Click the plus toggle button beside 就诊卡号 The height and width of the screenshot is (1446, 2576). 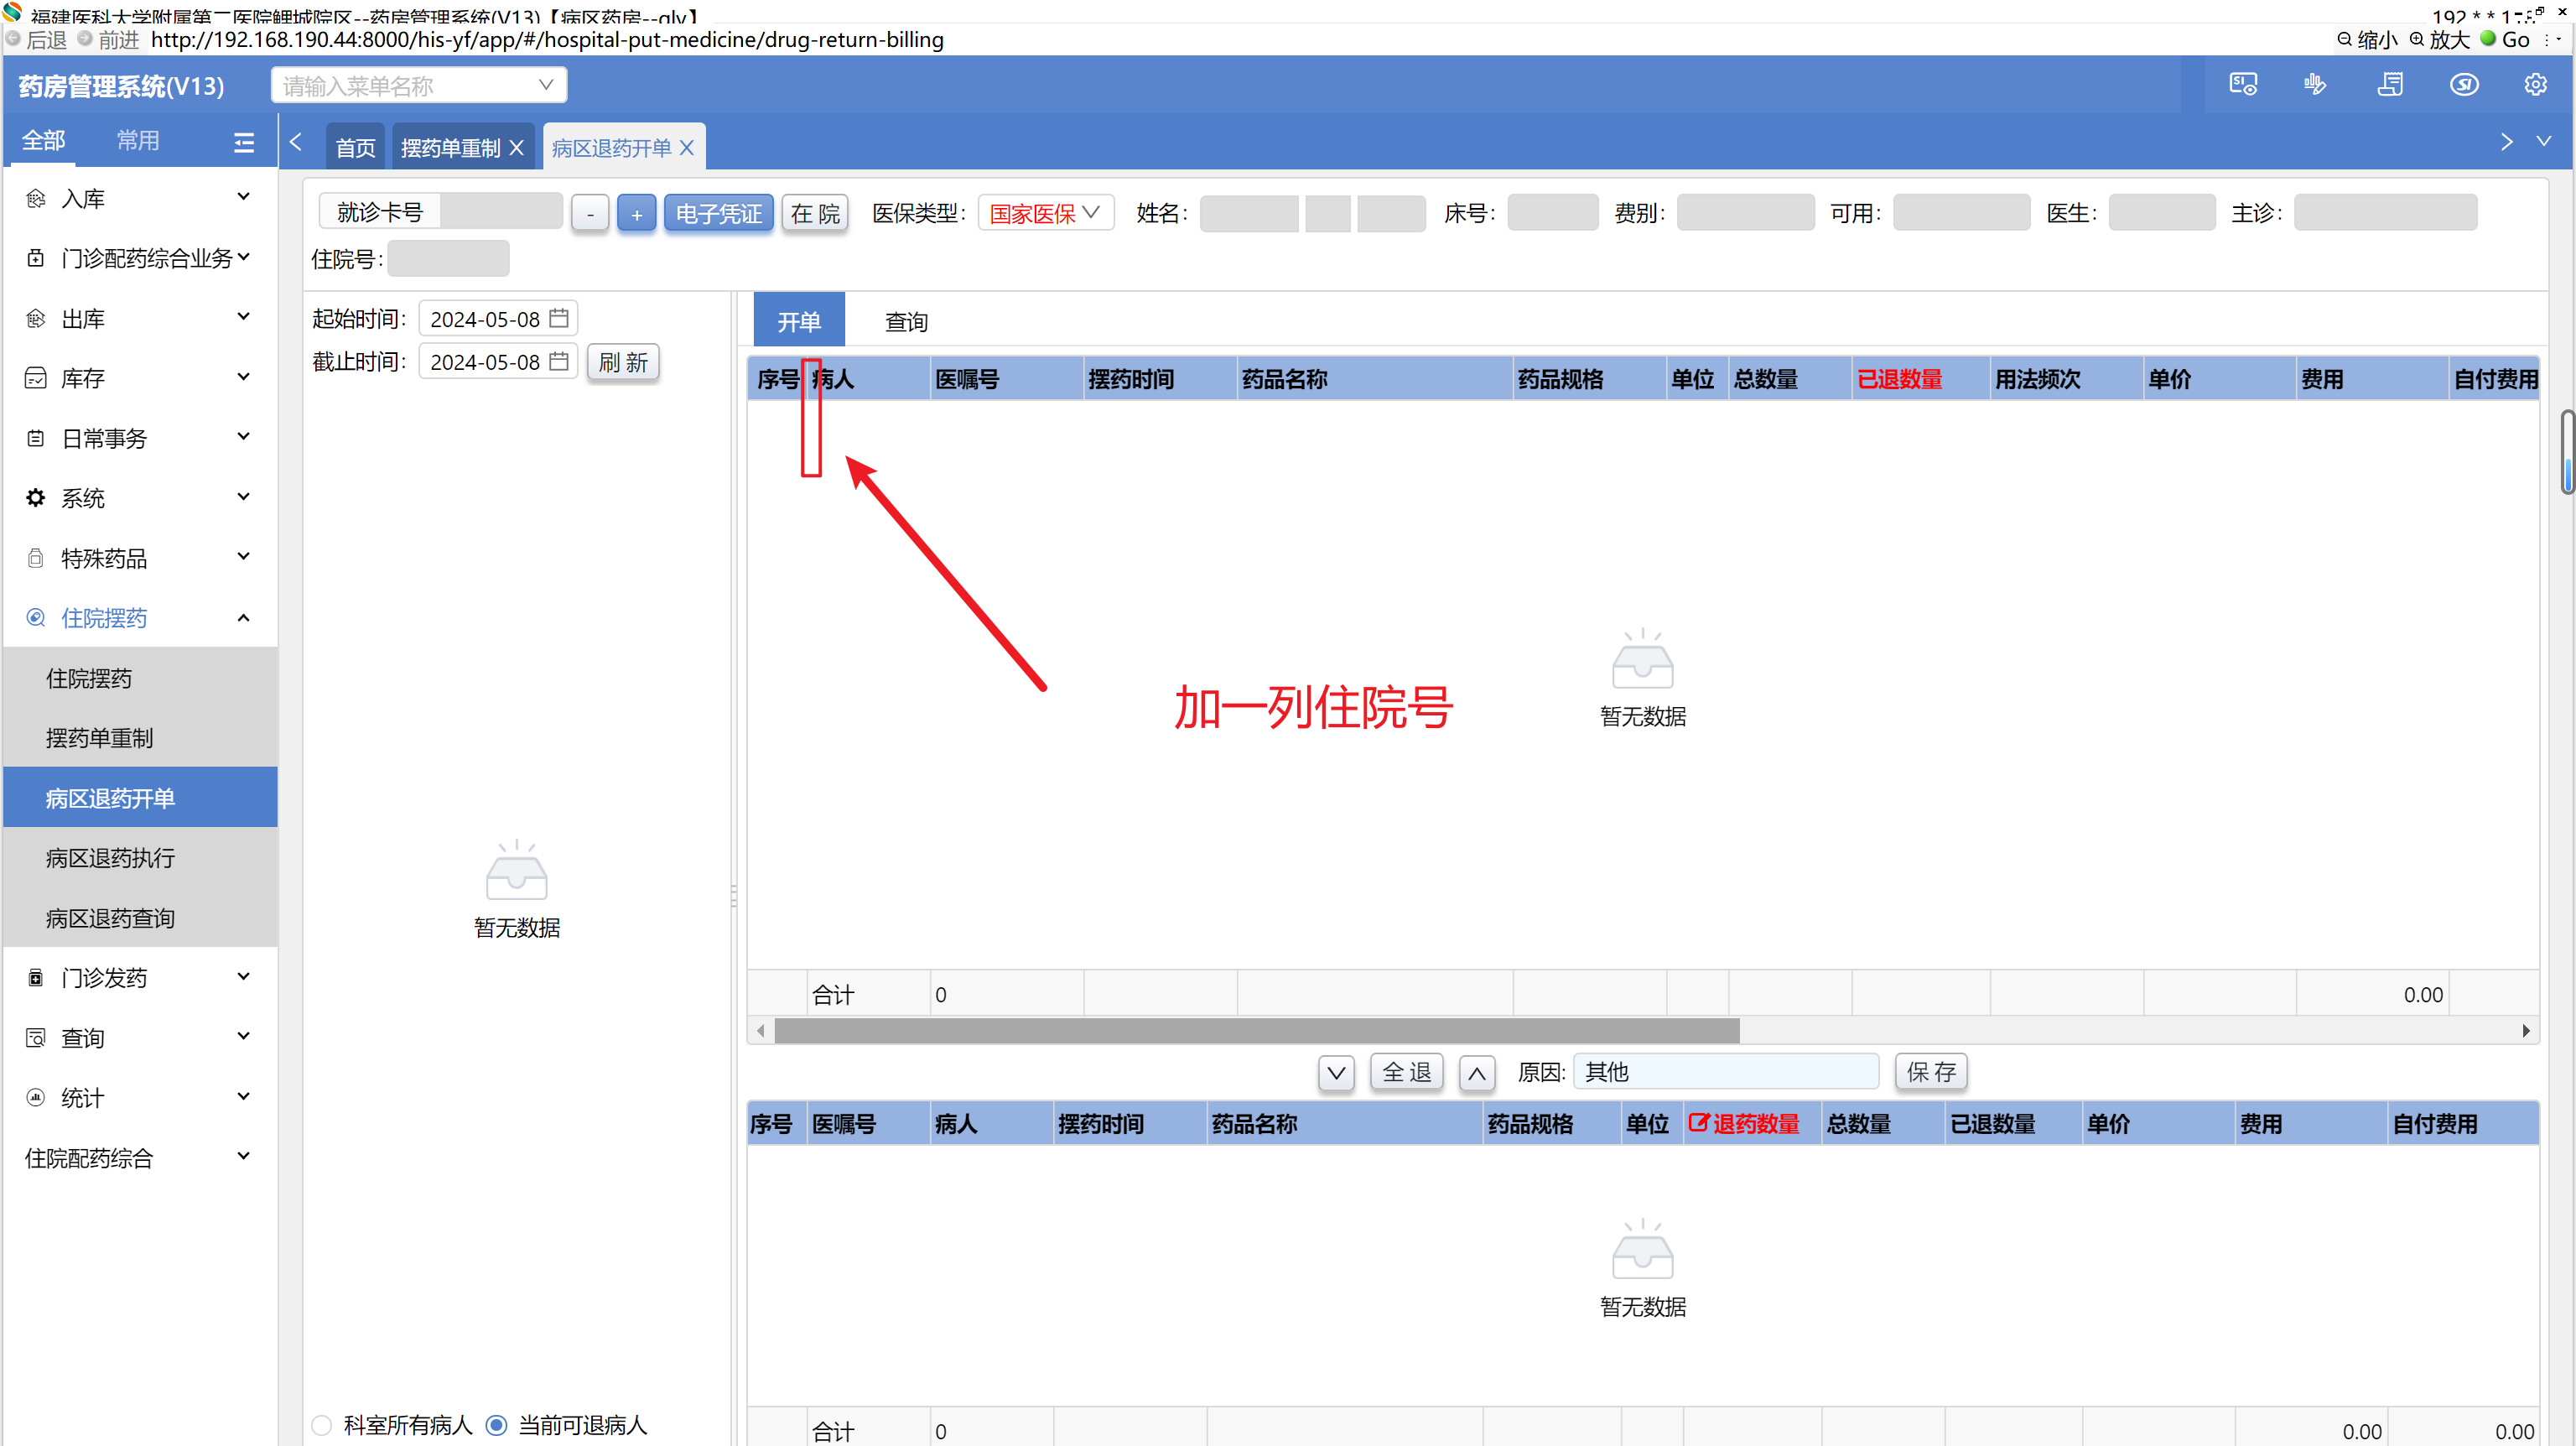636,214
